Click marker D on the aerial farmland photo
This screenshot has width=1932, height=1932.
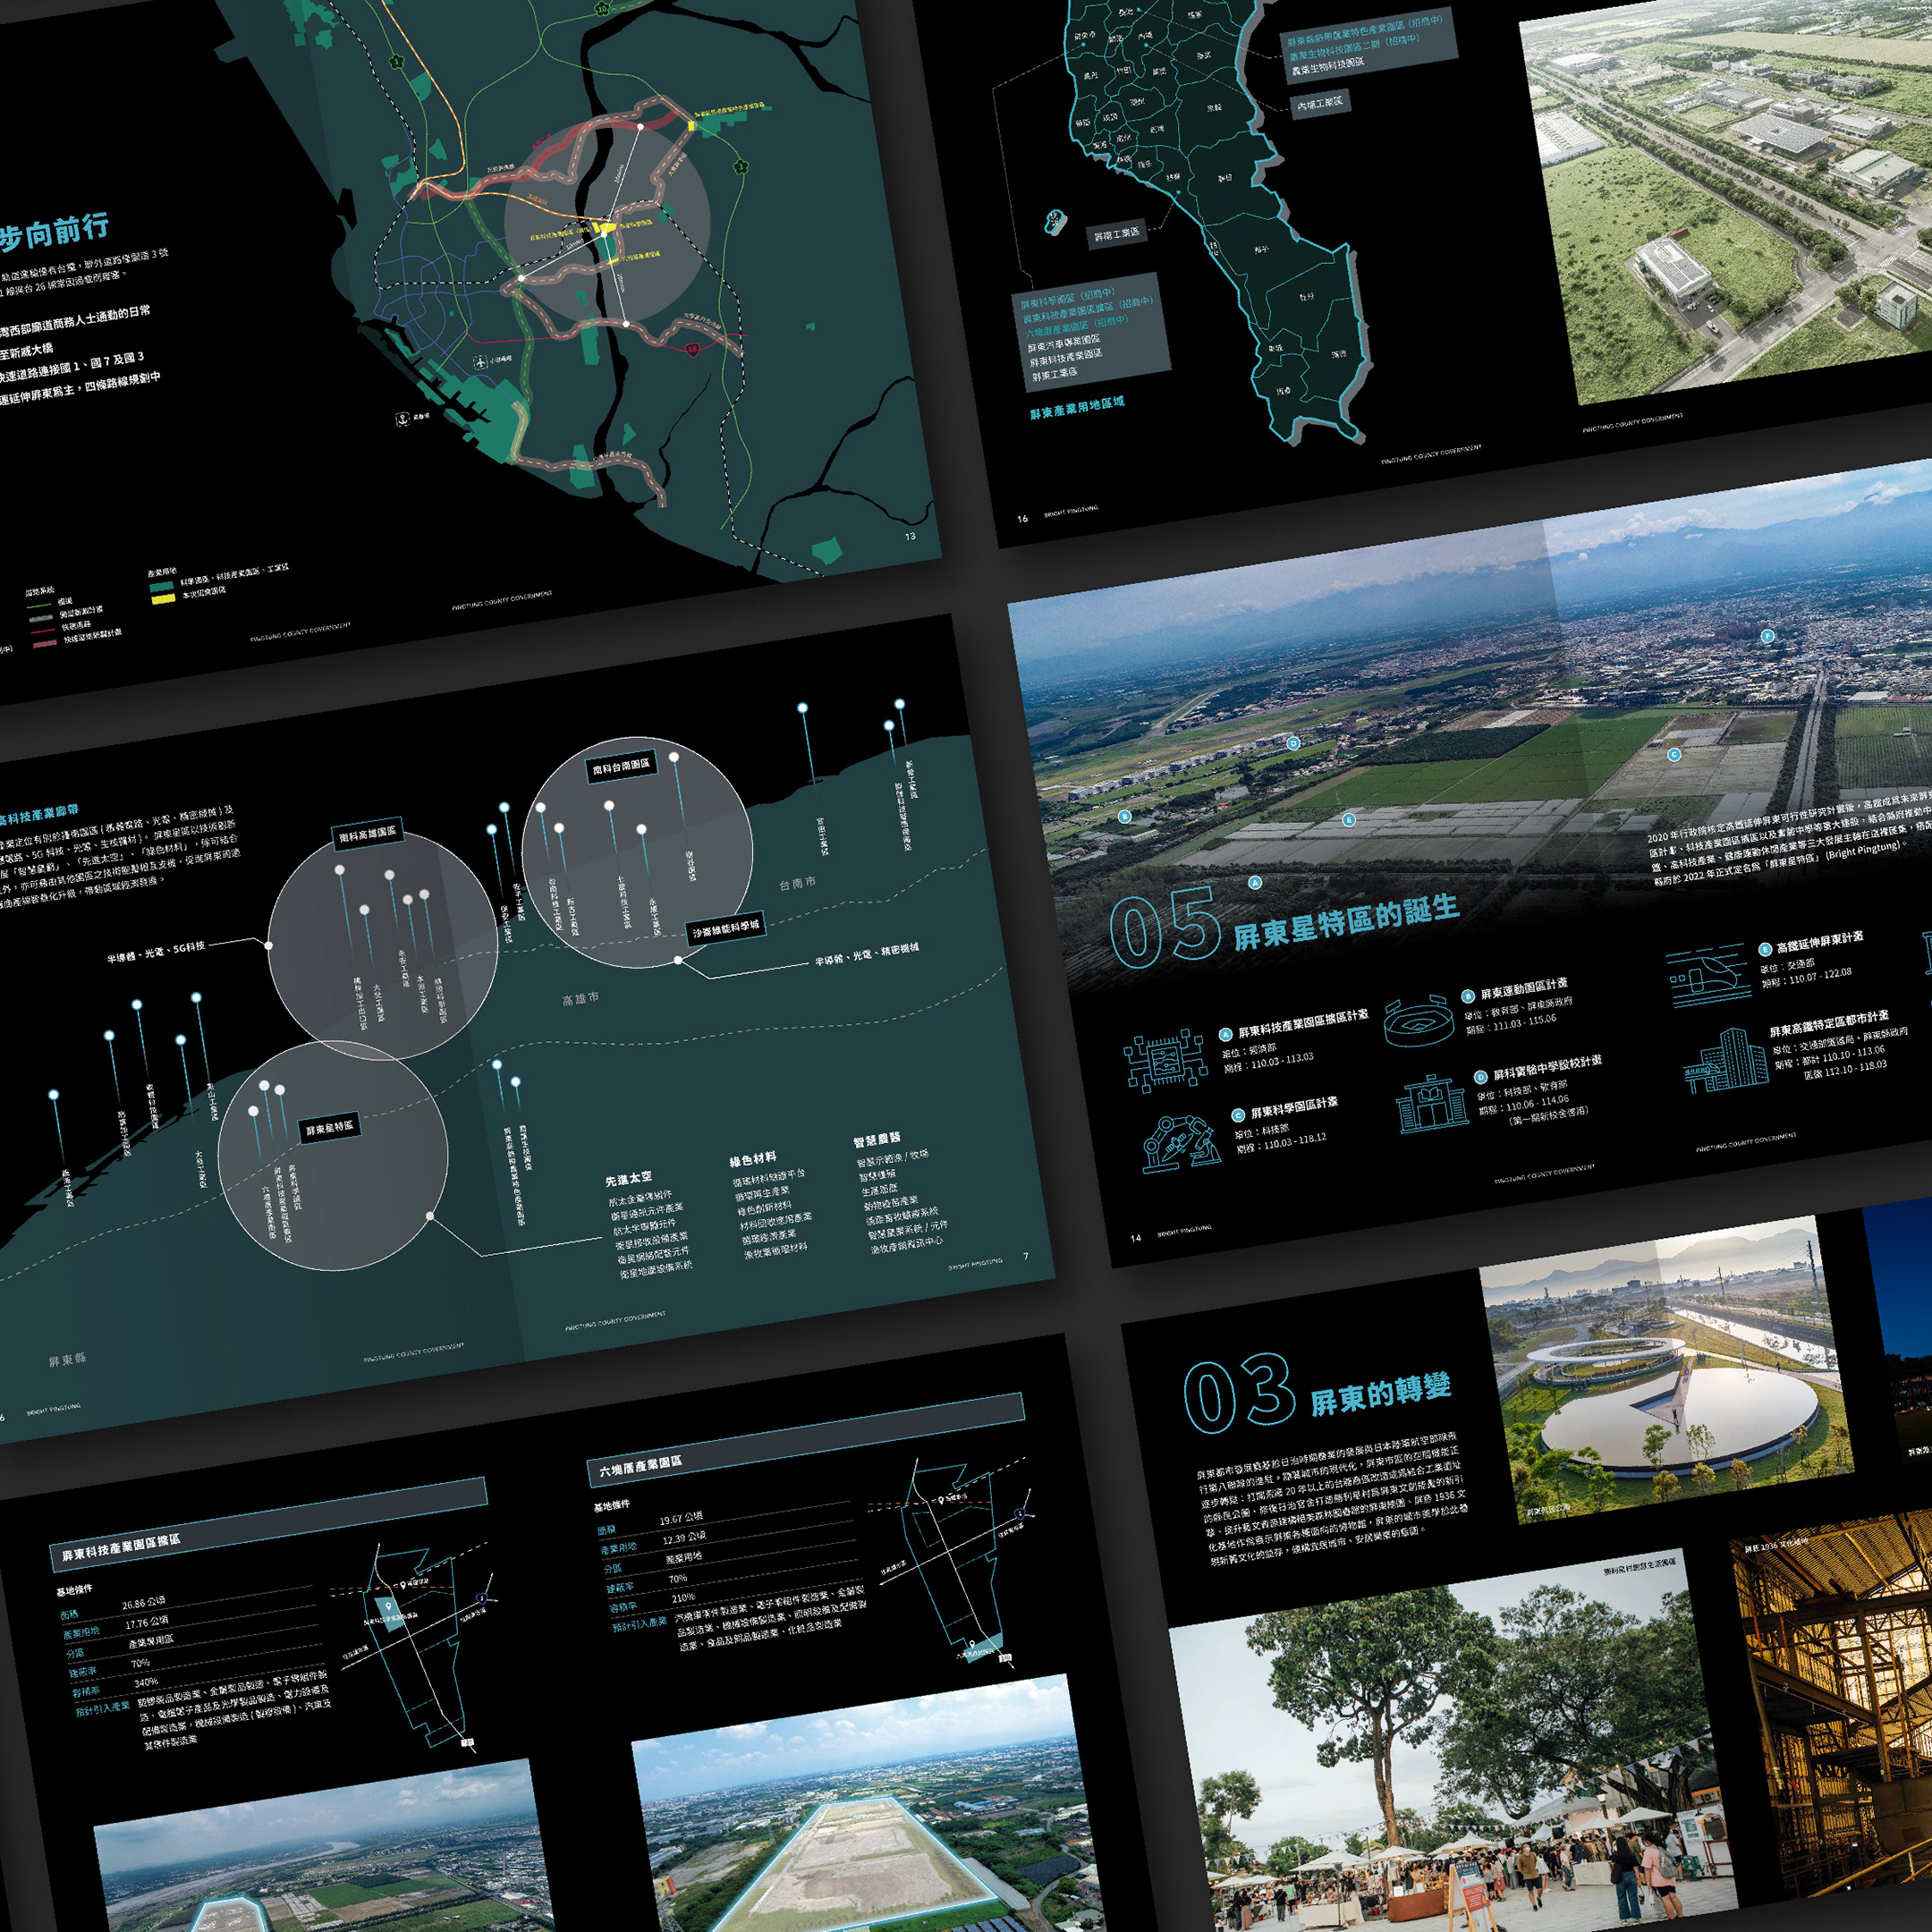(1293, 743)
